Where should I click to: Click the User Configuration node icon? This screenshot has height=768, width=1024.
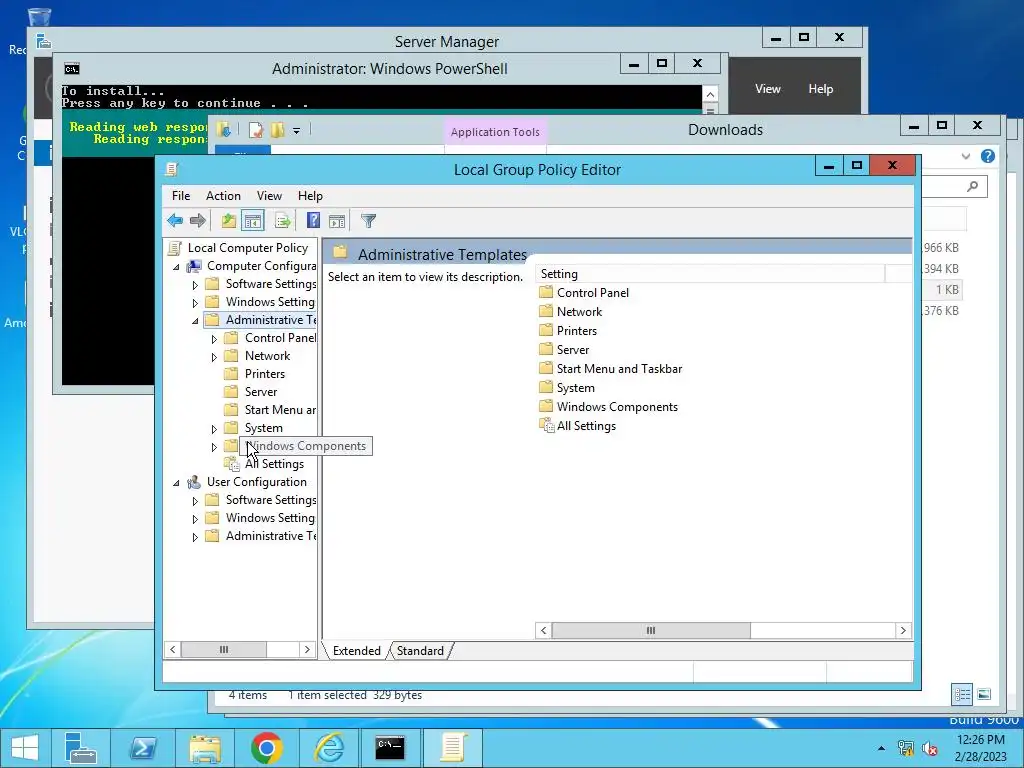click(x=194, y=482)
